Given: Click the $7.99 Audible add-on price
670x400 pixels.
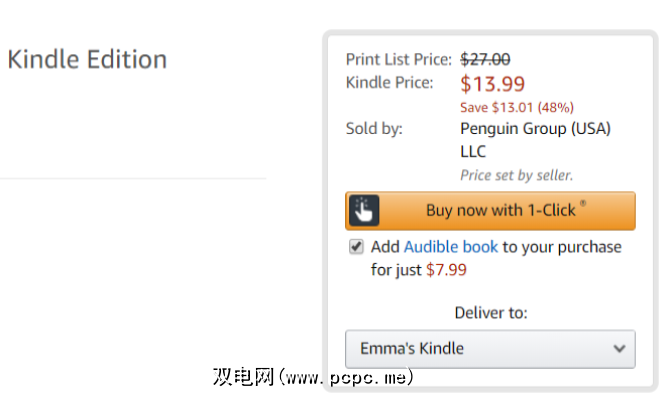Looking at the screenshot, I should click(446, 269).
